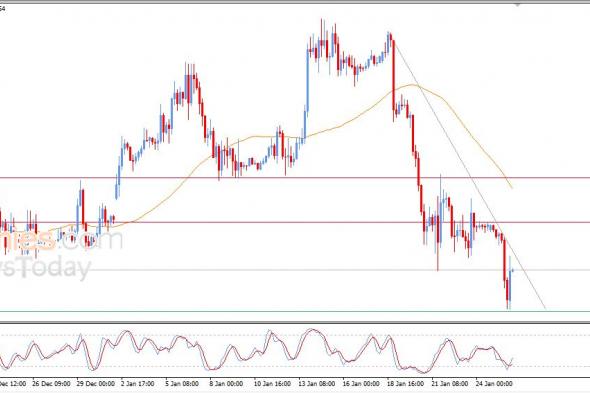The height and width of the screenshot is (393, 590).
Task: Click the "13 Jan 08:00" time axis label
Action: pos(317,384)
